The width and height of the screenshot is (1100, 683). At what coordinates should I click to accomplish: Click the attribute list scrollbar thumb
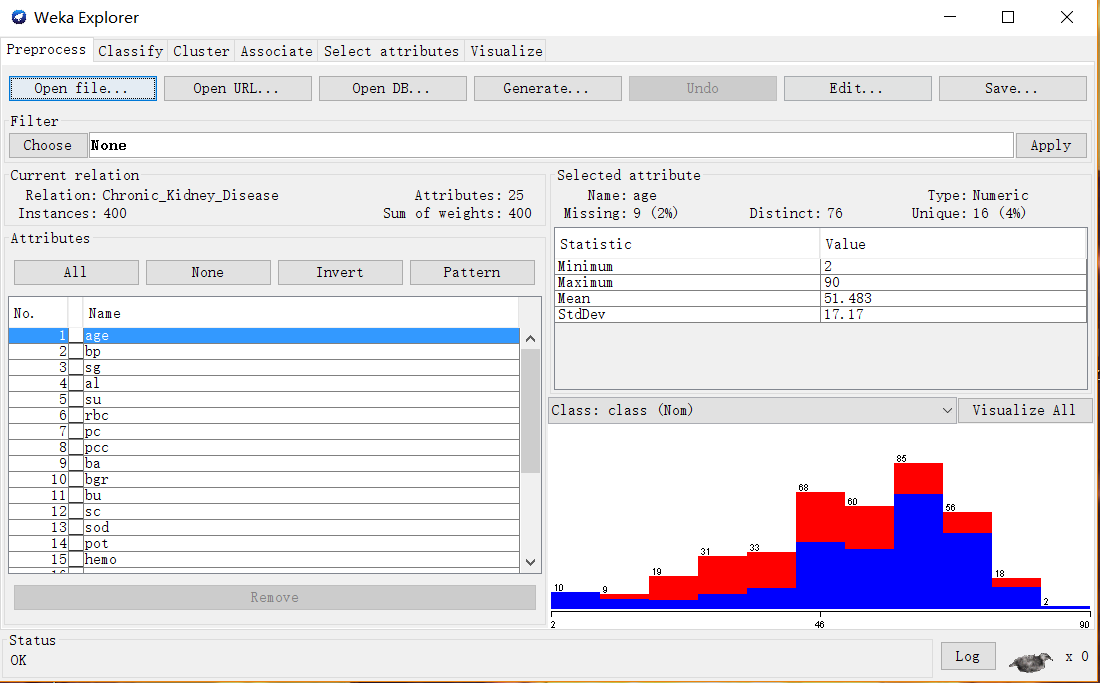click(x=531, y=411)
